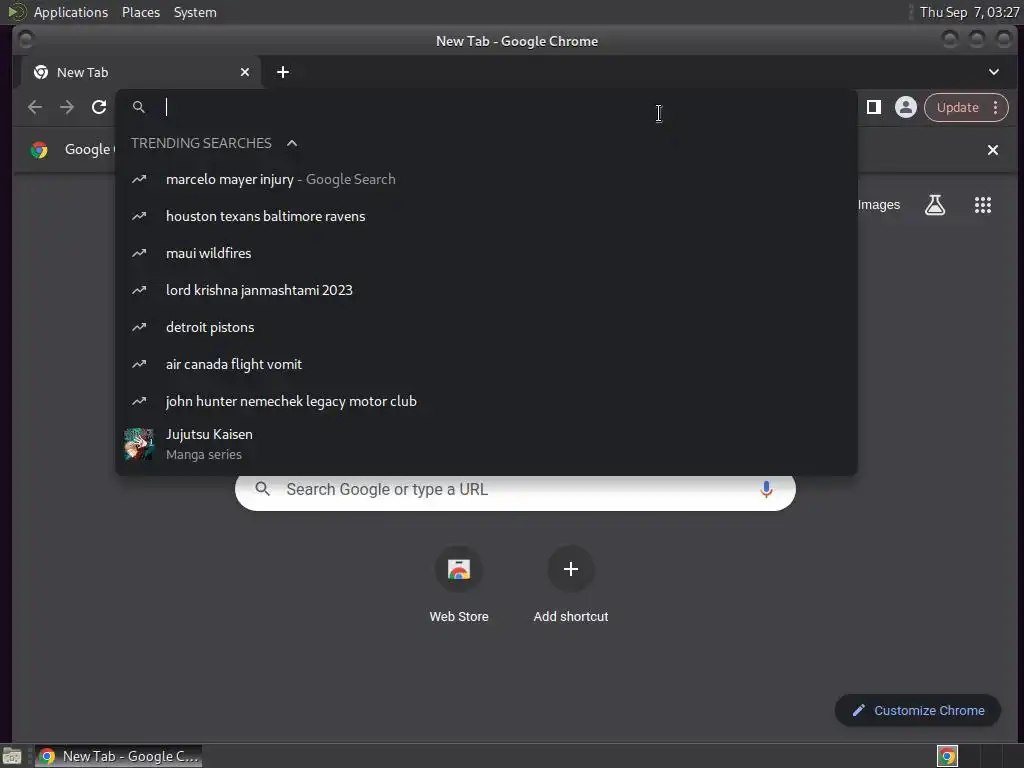The width and height of the screenshot is (1024, 768).
Task: Click the show desktop icon in bottom panel
Action: click(12, 756)
